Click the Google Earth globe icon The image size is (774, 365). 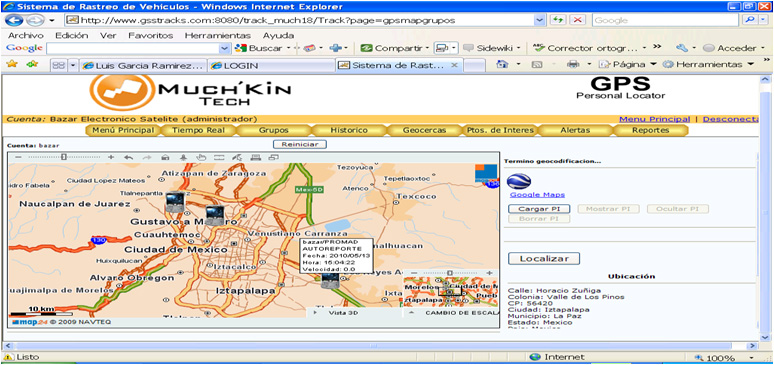[519, 181]
